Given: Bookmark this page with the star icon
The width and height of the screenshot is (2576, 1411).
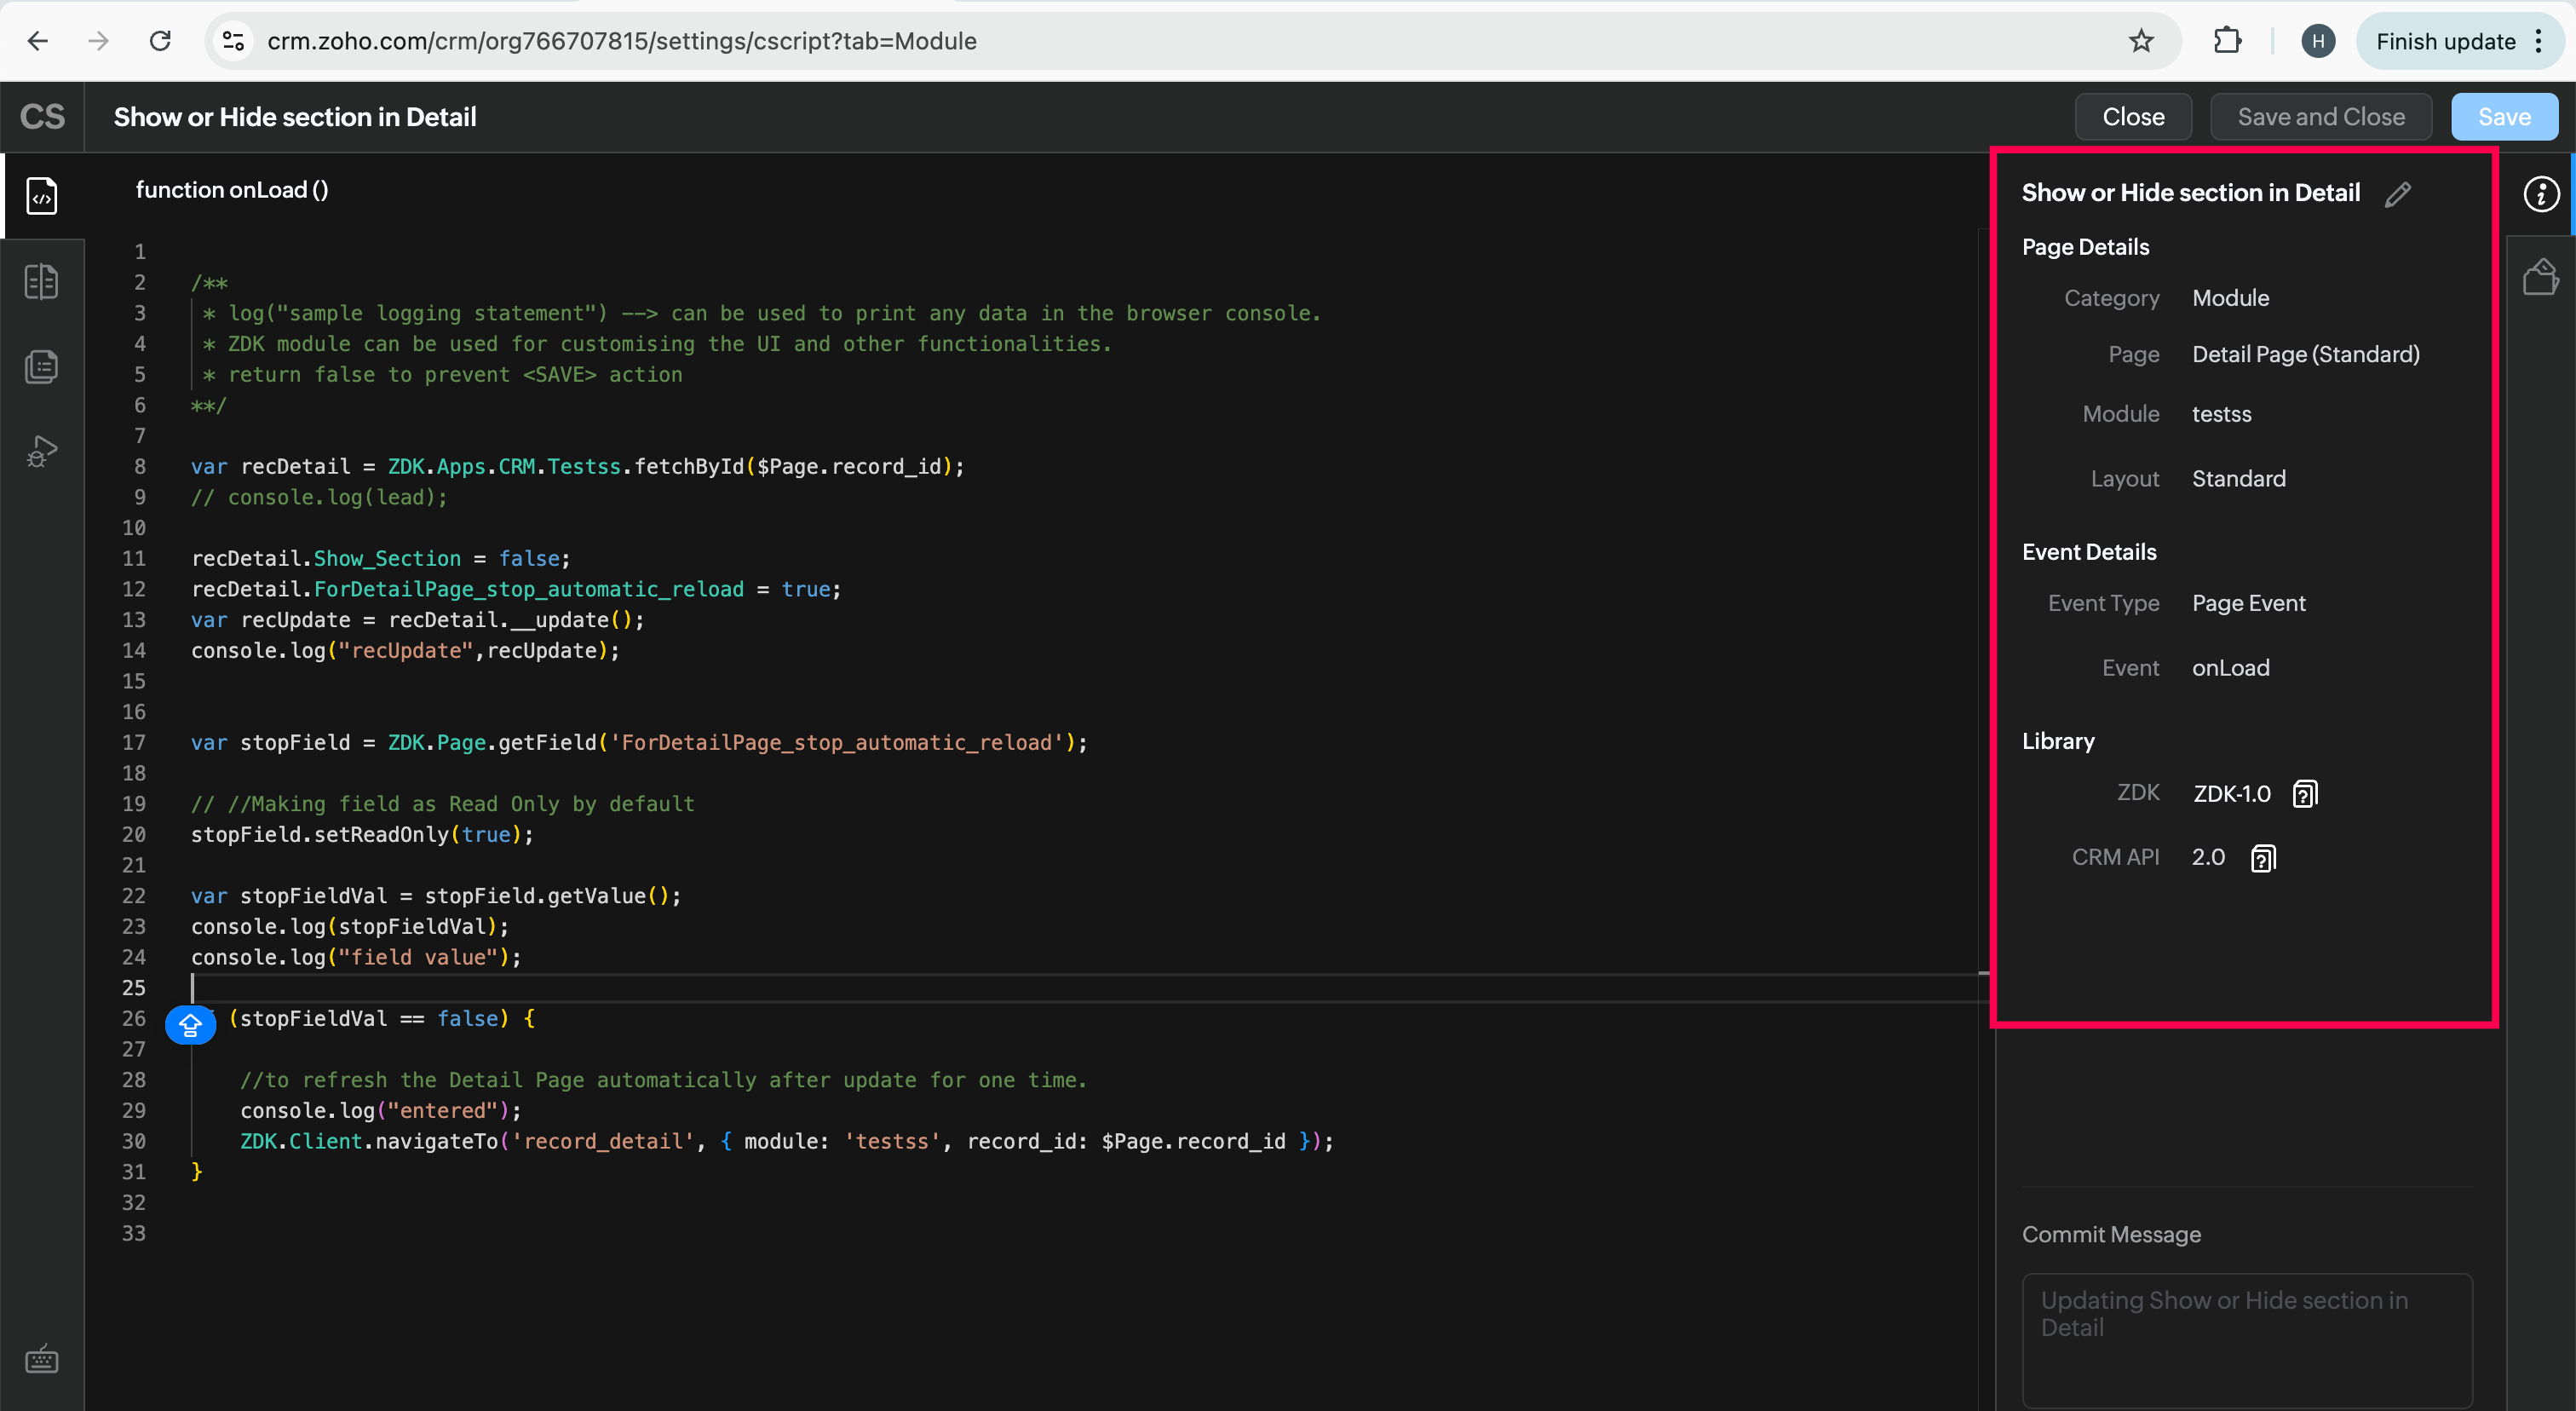Looking at the screenshot, I should click(x=2141, y=41).
